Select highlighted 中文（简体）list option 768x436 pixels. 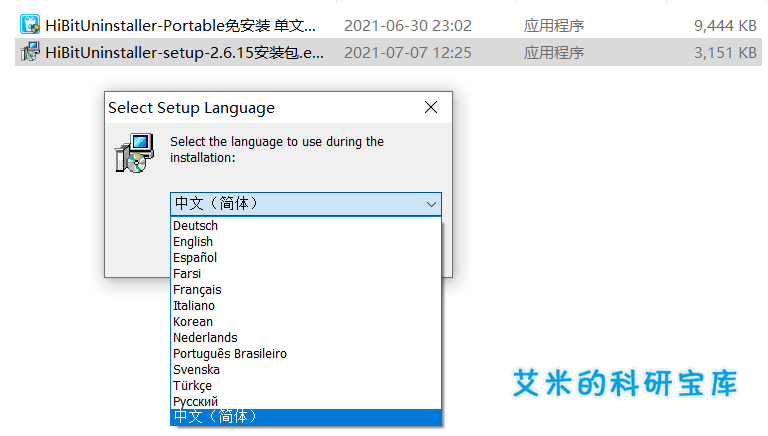coord(216,417)
